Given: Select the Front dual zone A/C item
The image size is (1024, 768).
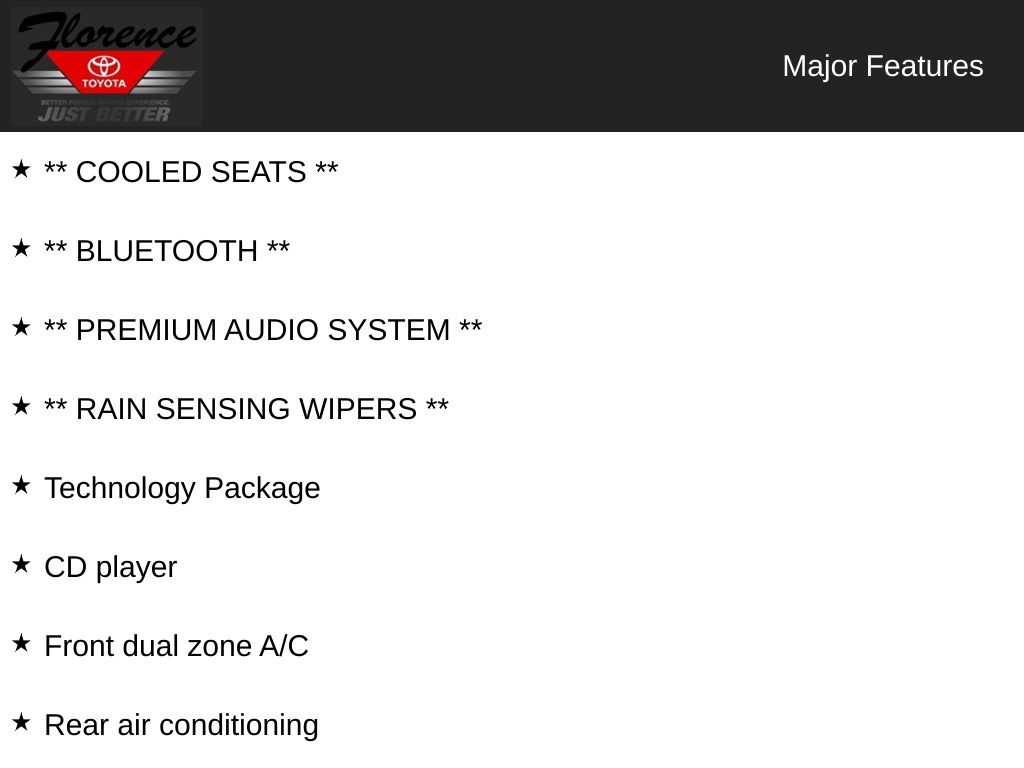Looking at the screenshot, I should (x=176, y=646).
